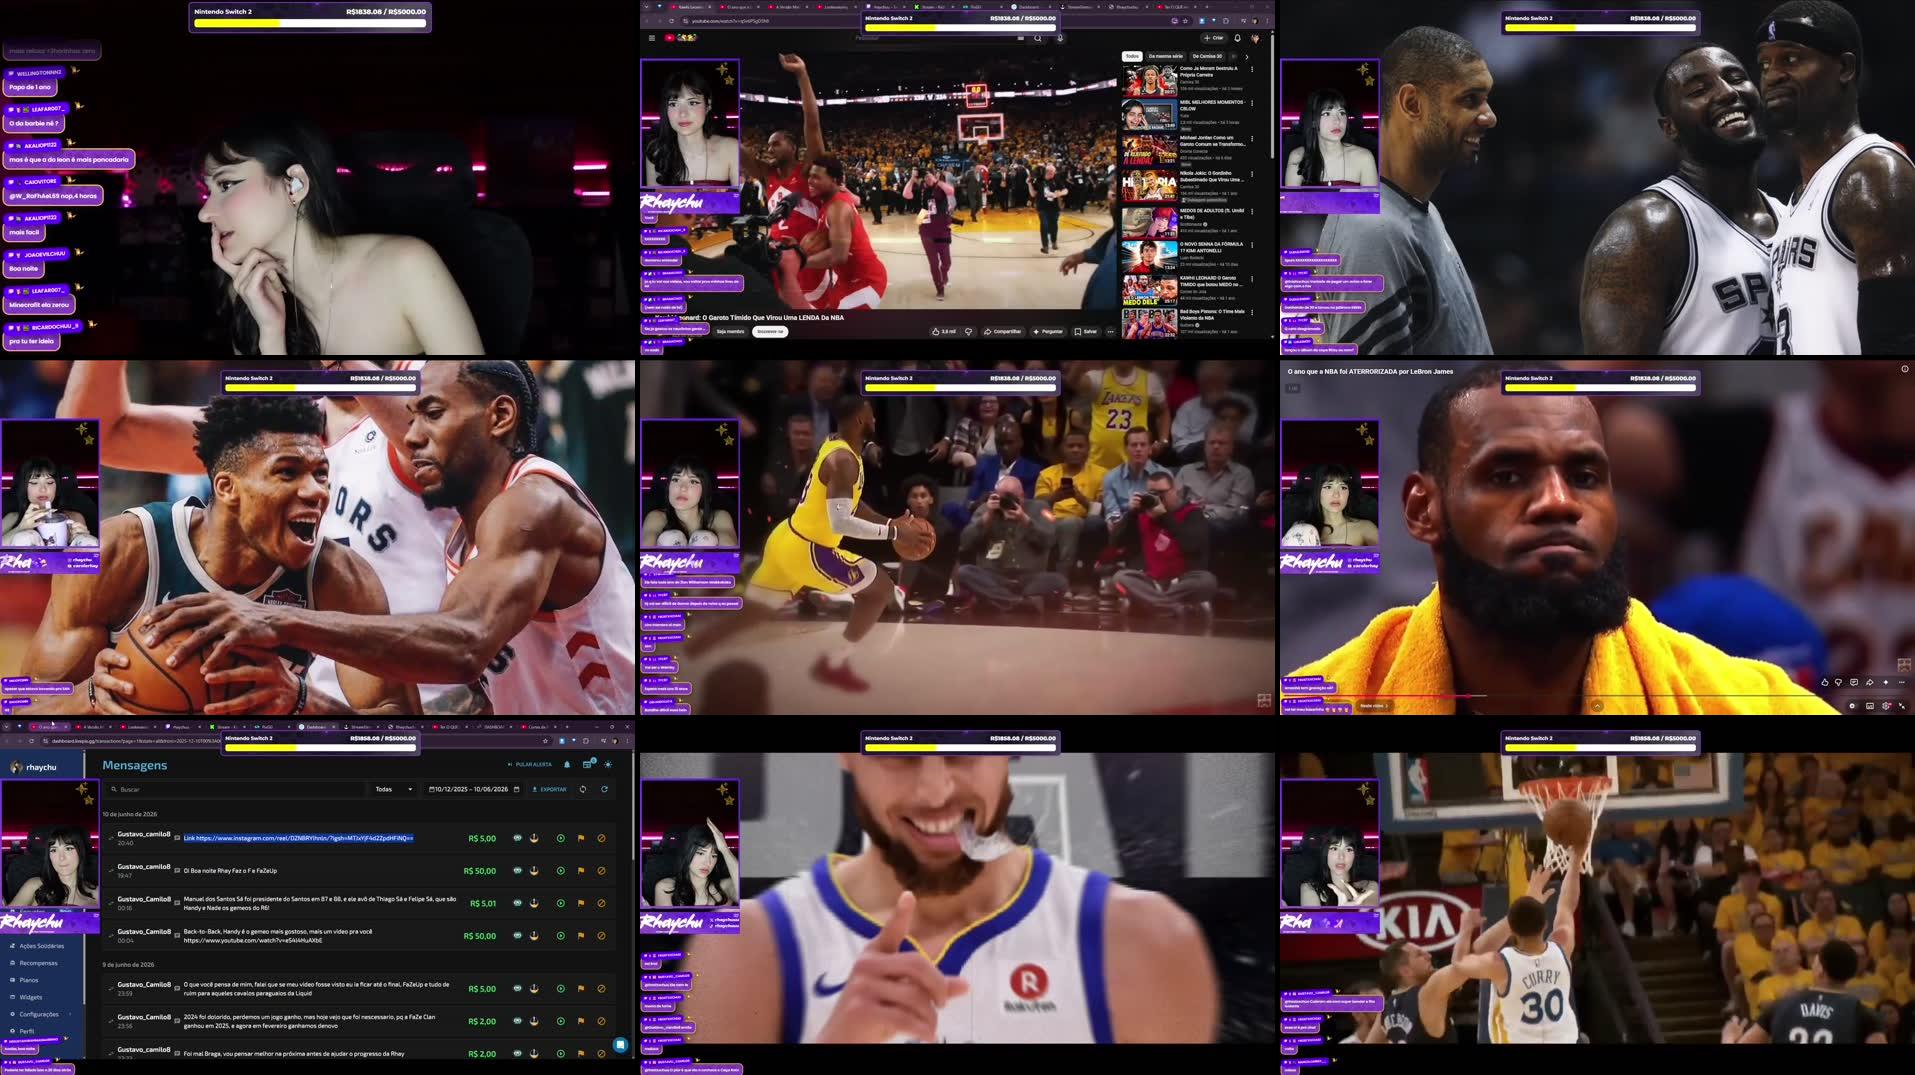The width and height of the screenshot is (1915, 1075).
Task: Switch theme using the sun icon in Mensagens dashboard
Action: pyautogui.click(x=608, y=764)
